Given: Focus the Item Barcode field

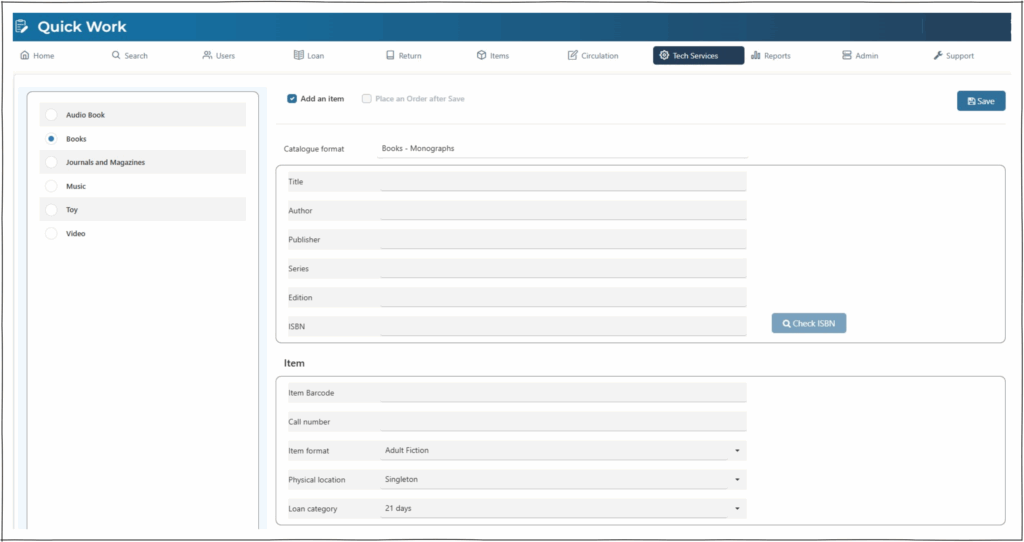Looking at the screenshot, I should point(563,393).
